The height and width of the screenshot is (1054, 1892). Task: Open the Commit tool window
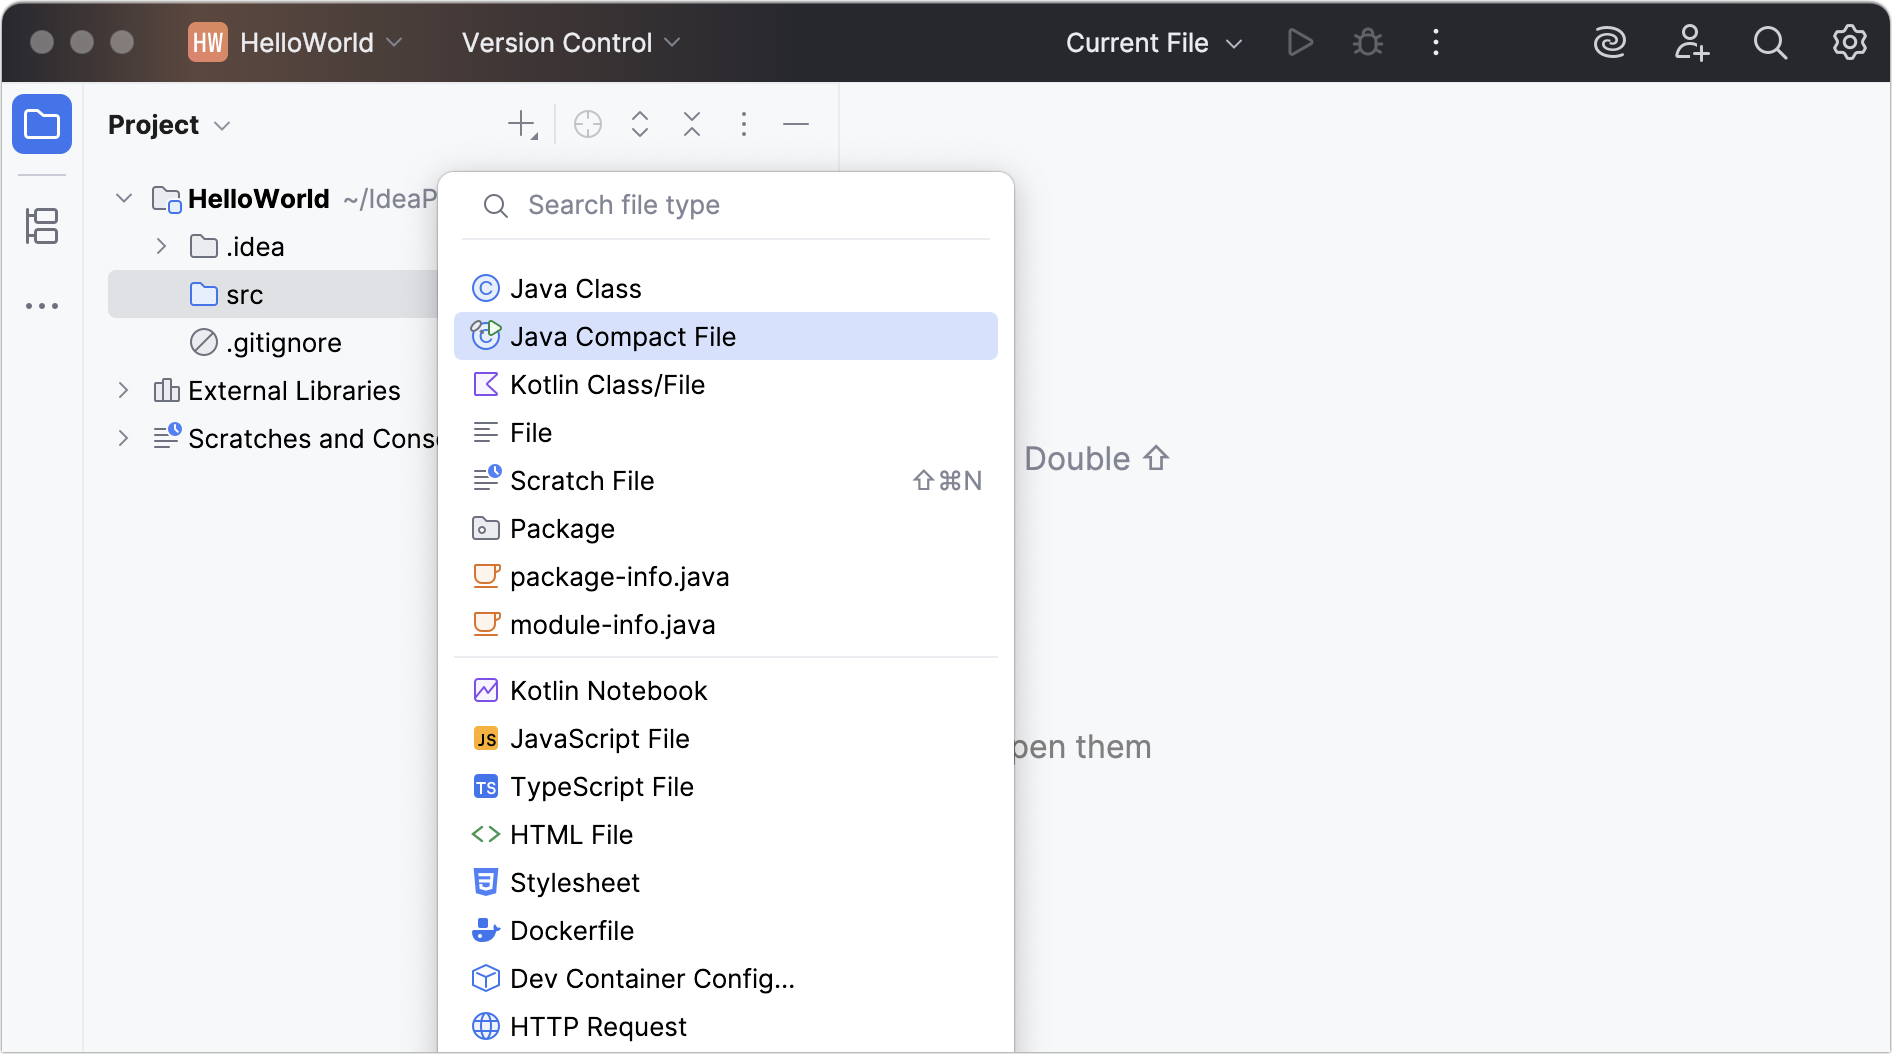(42, 227)
